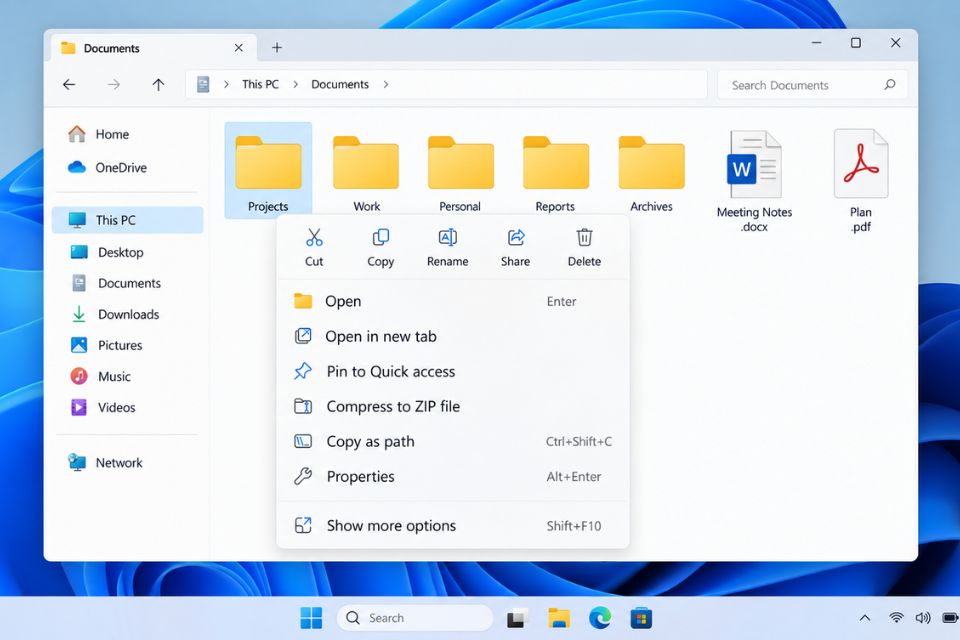Select the Projects folder
The image size is (960, 640).
(268, 171)
